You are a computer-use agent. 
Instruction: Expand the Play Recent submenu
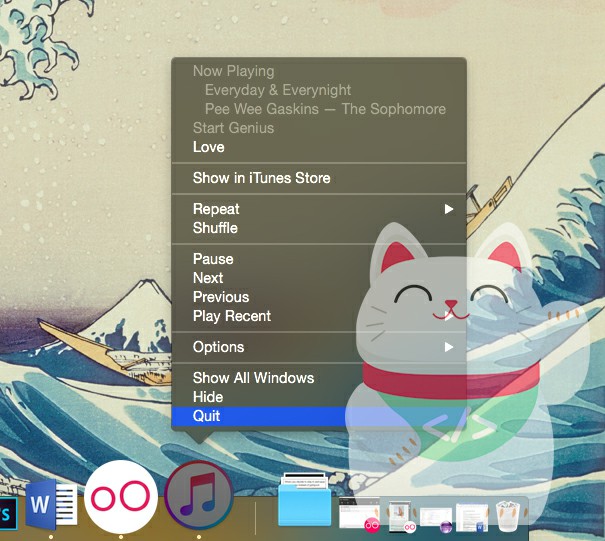319,316
